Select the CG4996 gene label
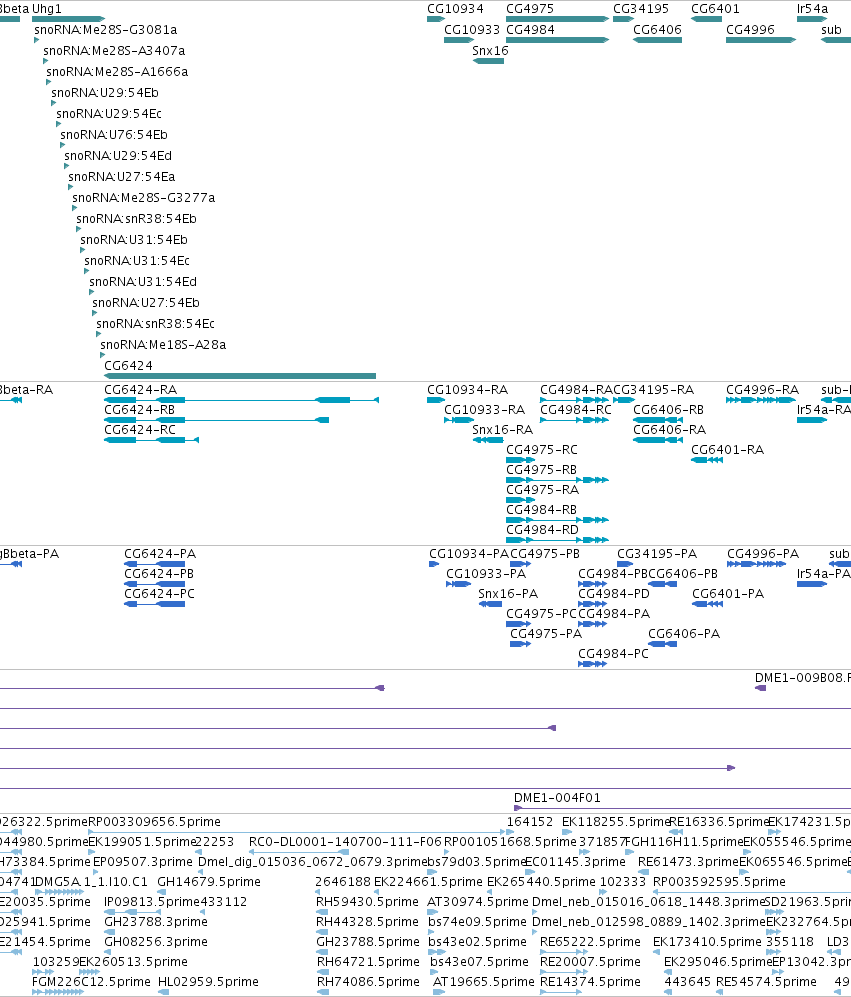851x997 pixels. tap(751, 30)
